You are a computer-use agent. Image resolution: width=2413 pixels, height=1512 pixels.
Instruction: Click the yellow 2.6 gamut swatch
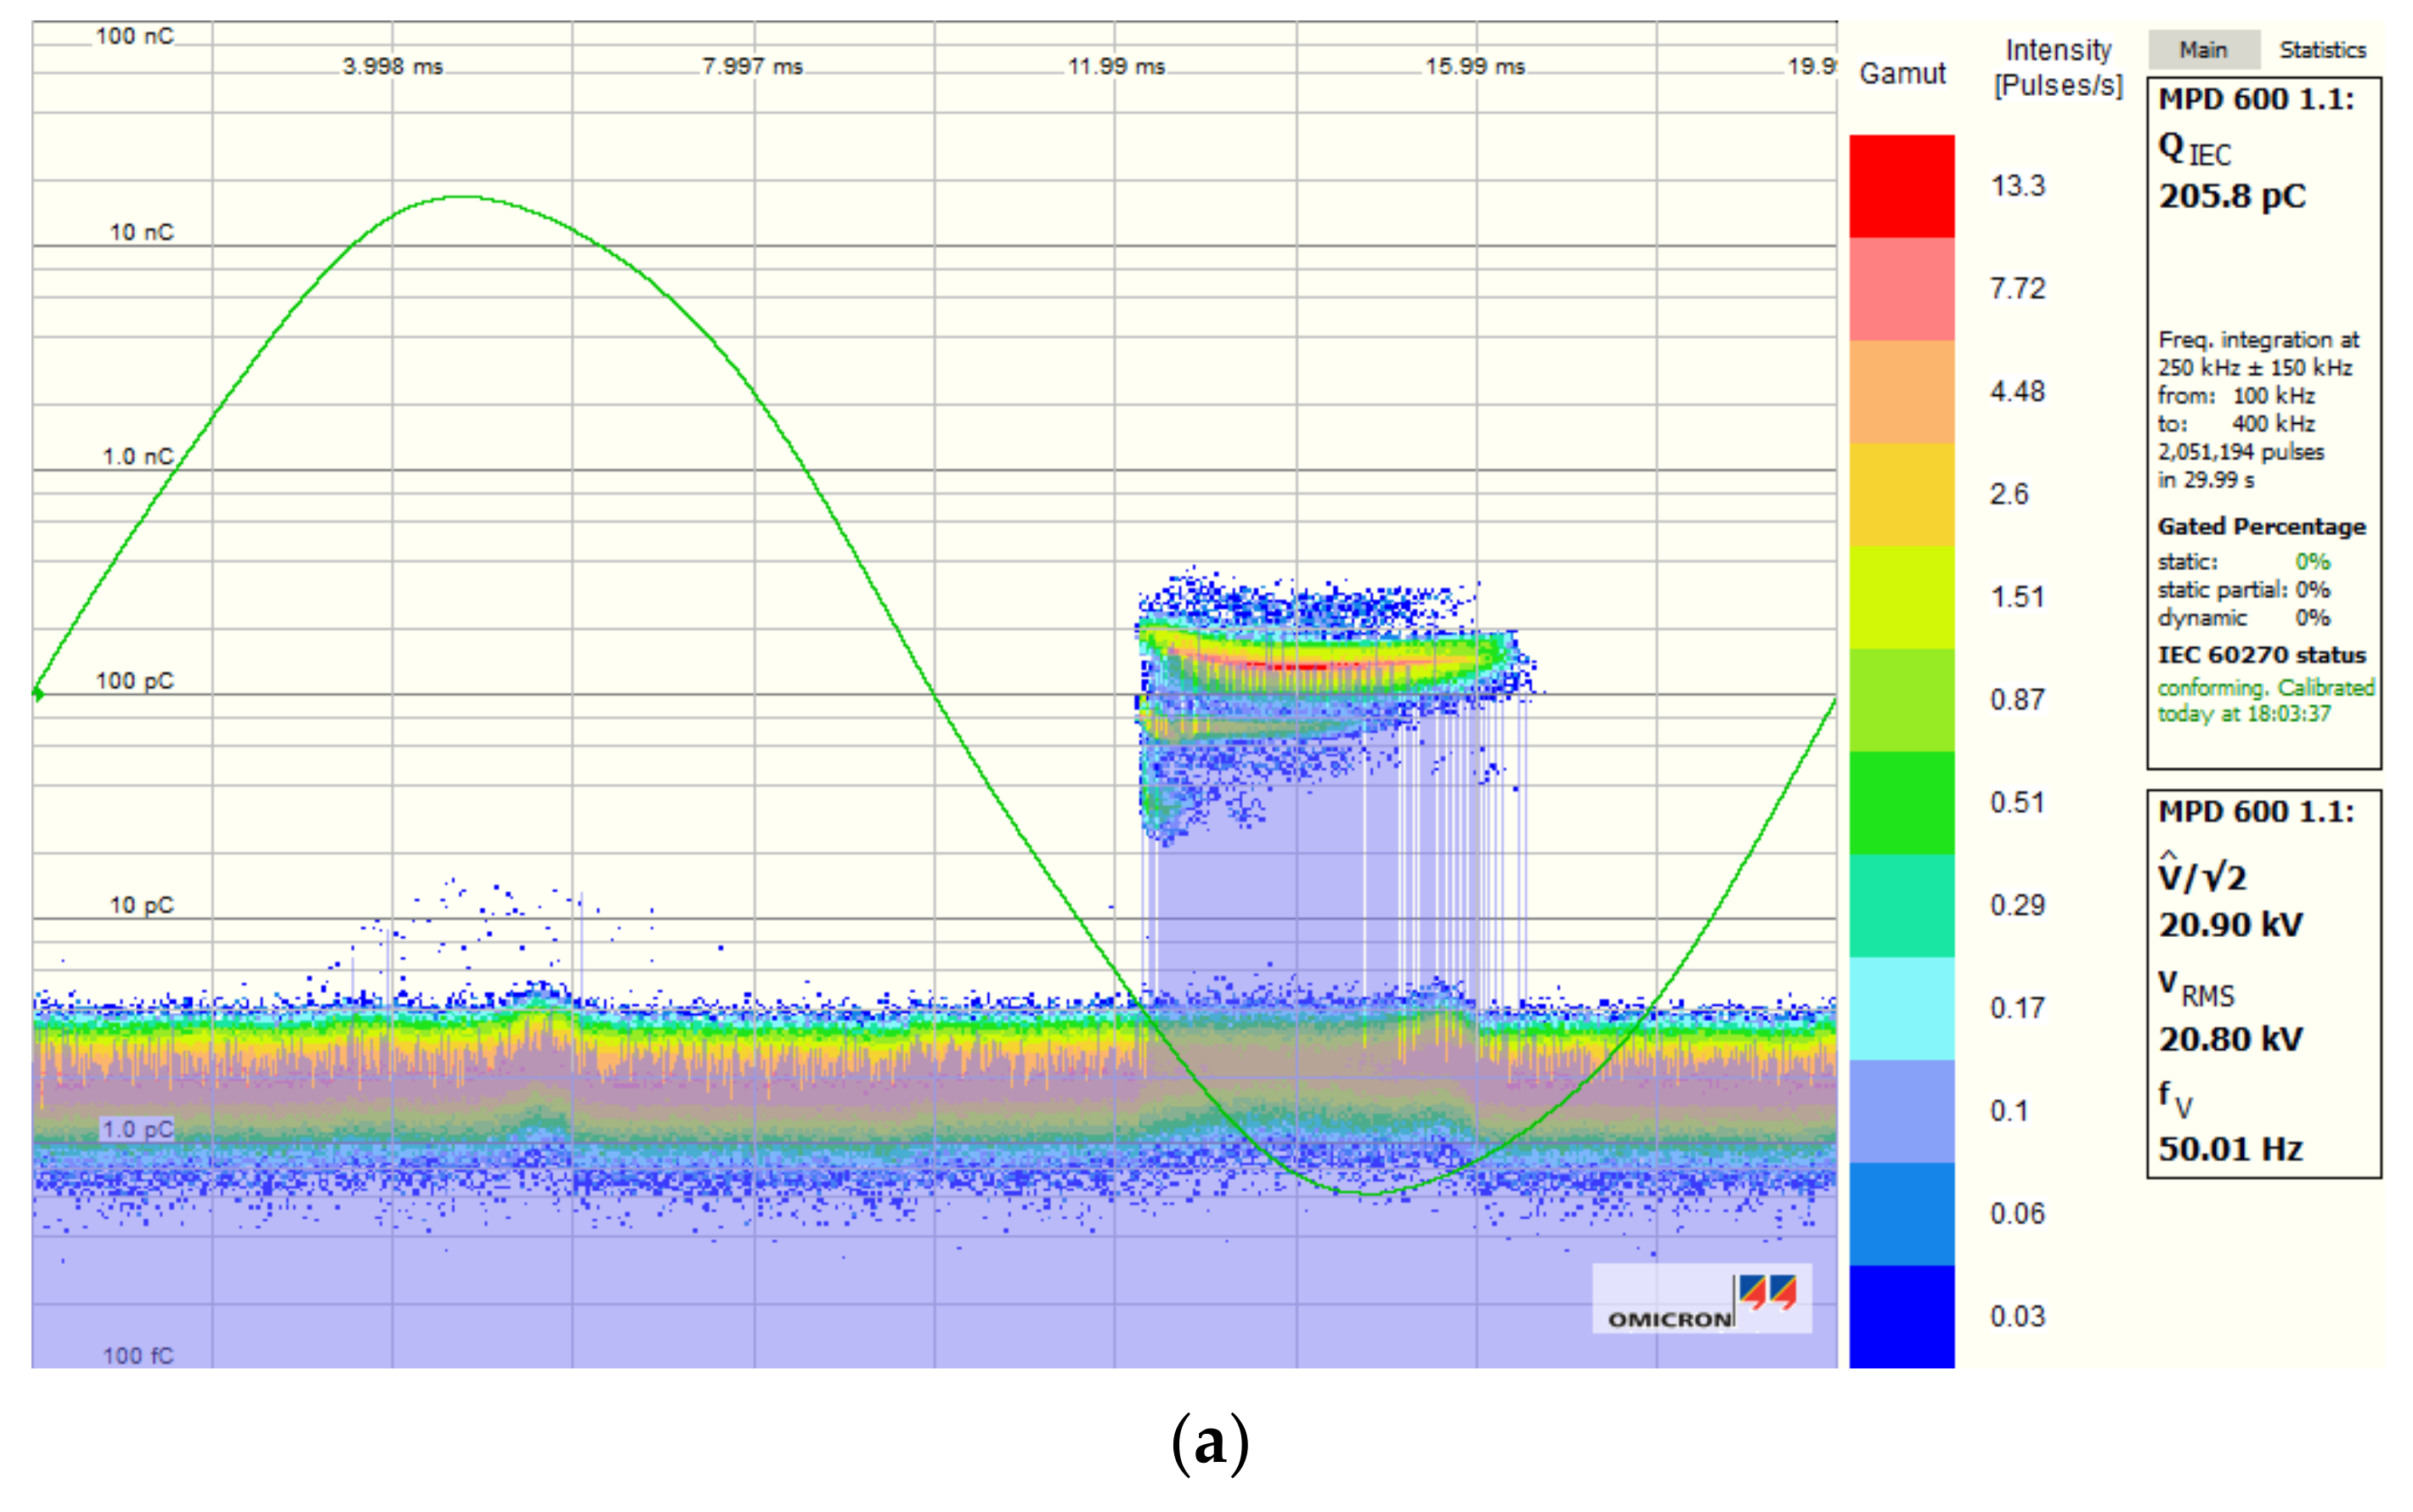pos(1901,495)
